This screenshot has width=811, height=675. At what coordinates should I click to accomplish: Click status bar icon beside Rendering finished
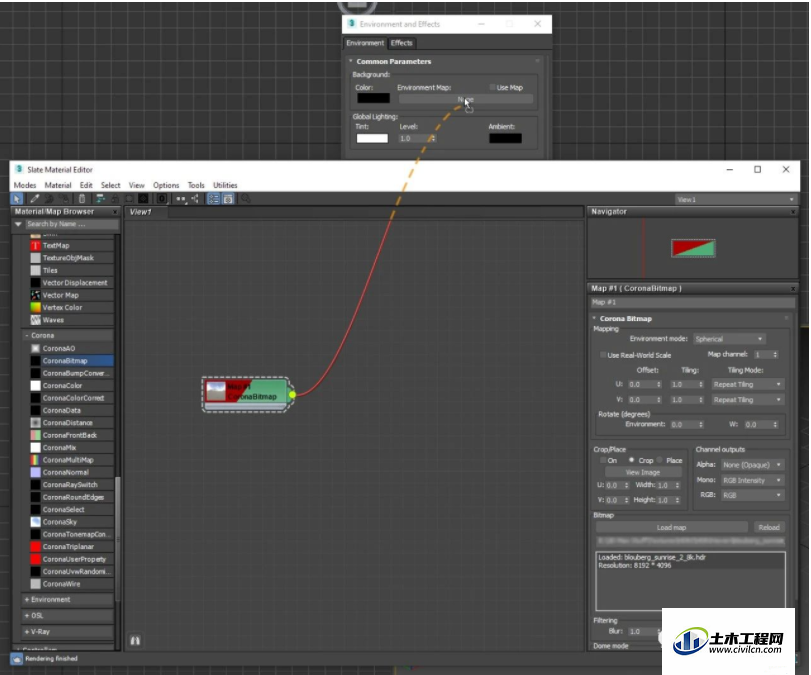(x=17, y=659)
